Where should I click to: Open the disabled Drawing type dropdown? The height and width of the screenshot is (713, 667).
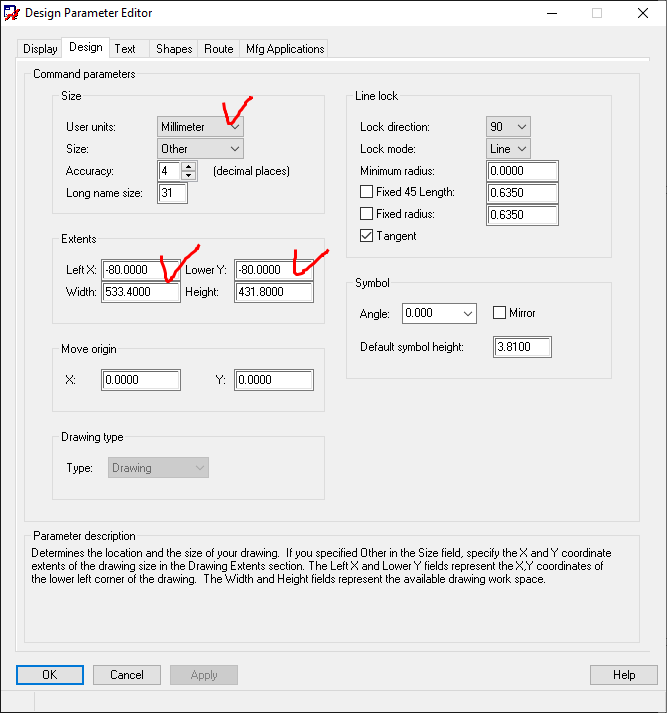(x=158, y=467)
